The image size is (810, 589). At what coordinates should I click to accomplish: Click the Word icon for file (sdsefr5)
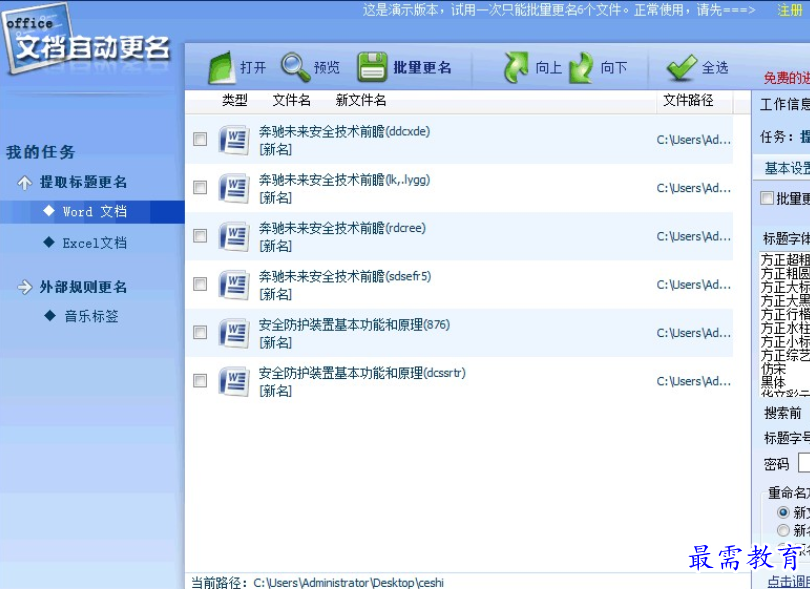coord(234,284)
